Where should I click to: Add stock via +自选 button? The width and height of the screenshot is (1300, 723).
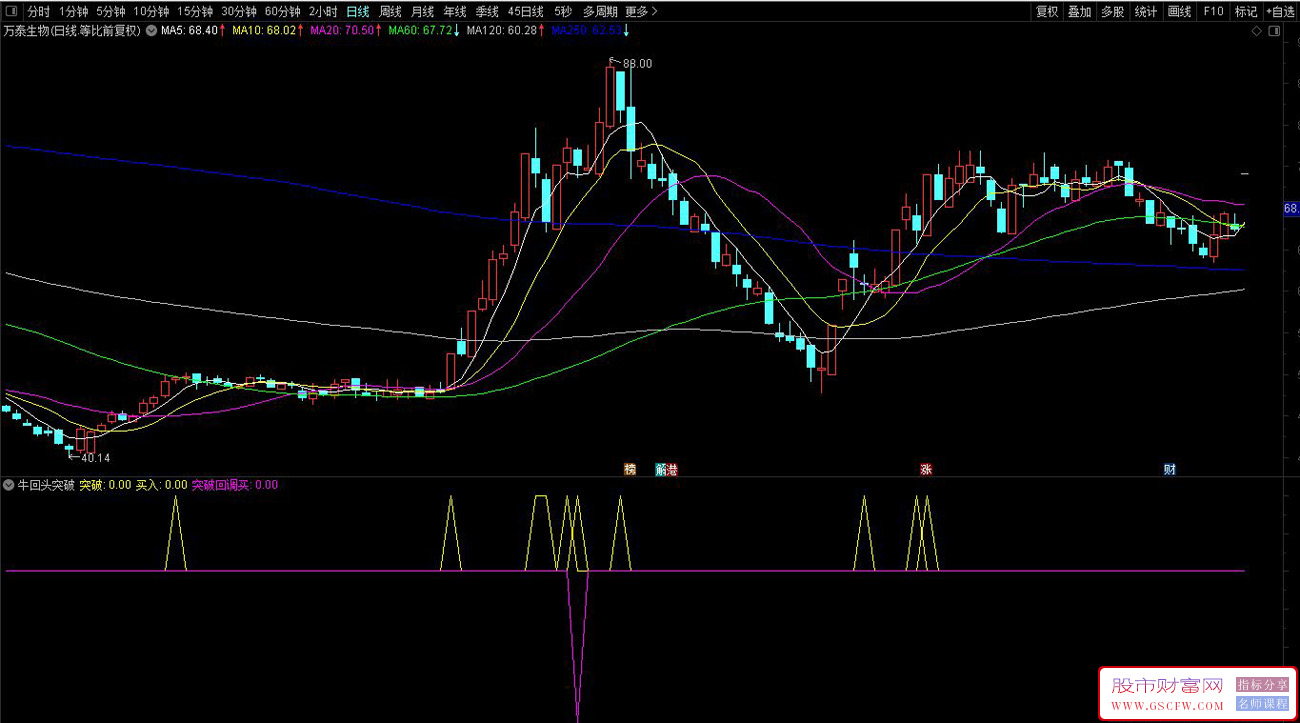pos(1280,12)
